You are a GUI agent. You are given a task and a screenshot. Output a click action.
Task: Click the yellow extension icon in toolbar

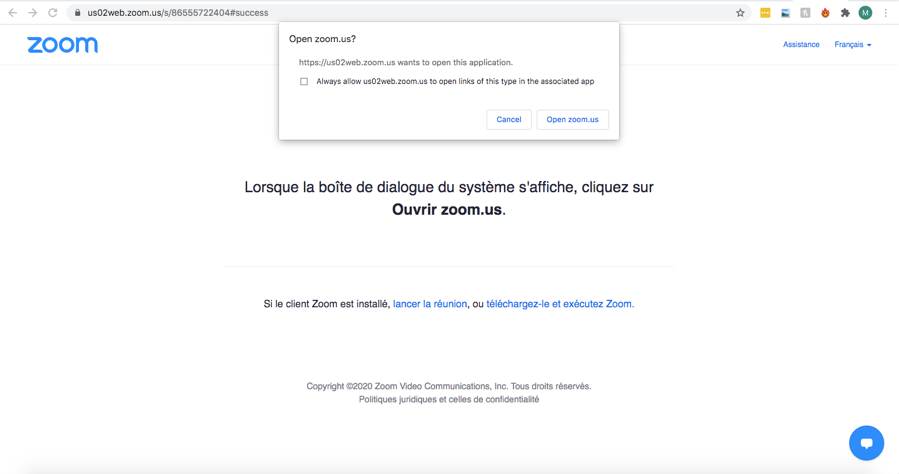pos(765,13)
